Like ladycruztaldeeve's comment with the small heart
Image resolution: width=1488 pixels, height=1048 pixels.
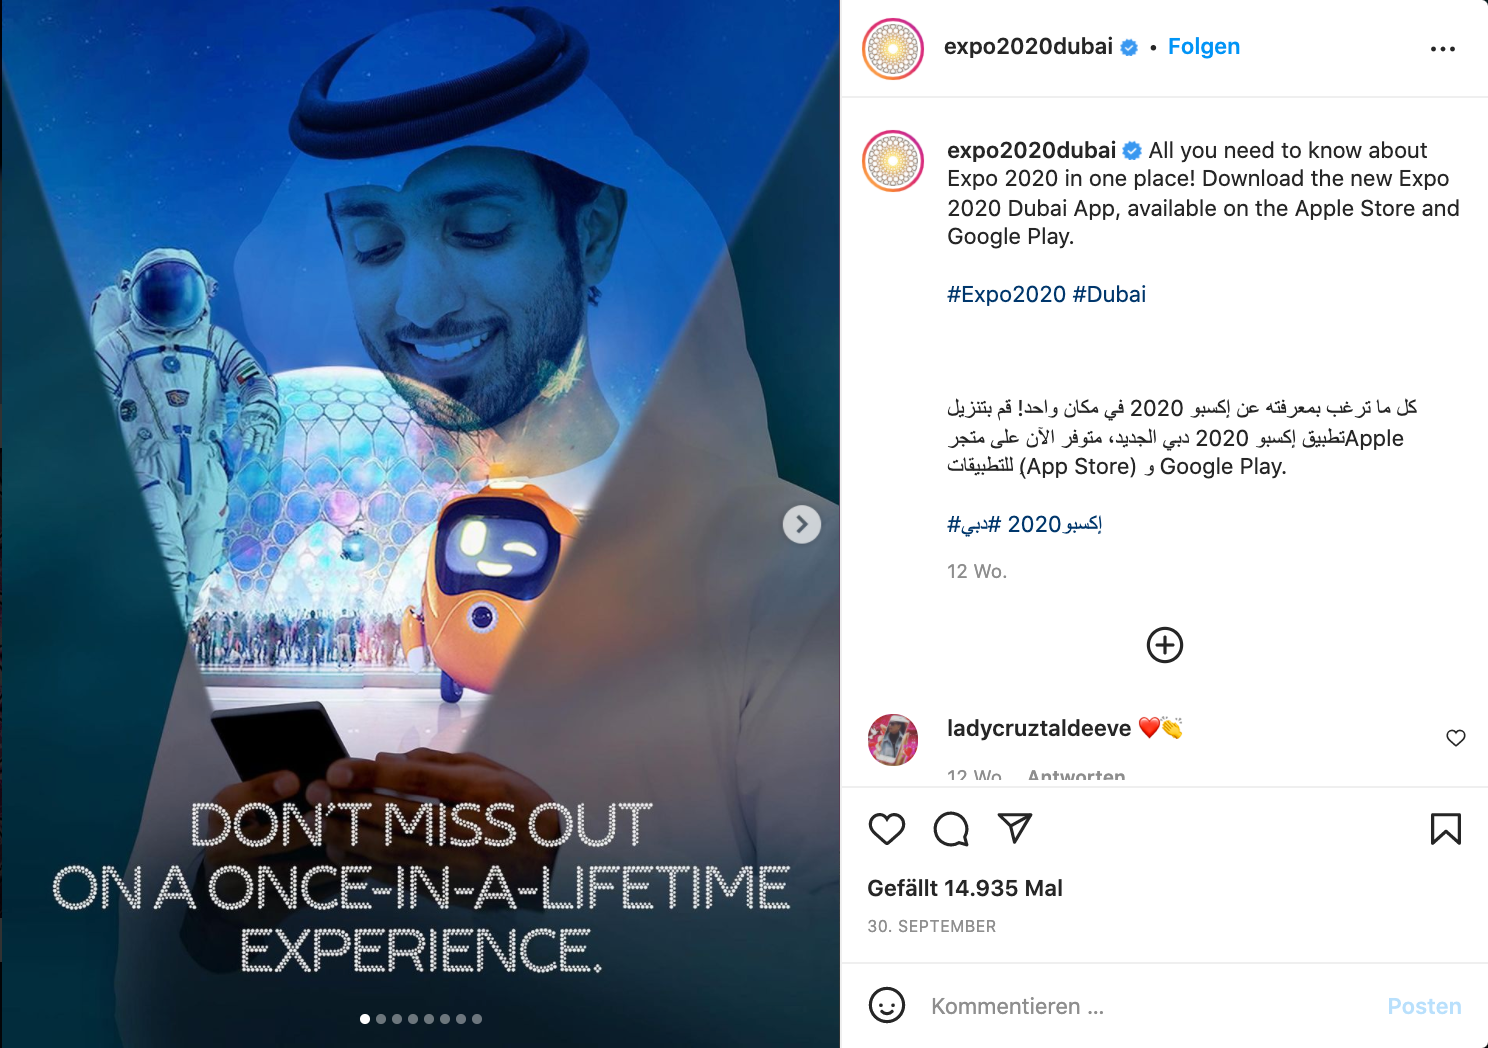[x=1456, y=738]
